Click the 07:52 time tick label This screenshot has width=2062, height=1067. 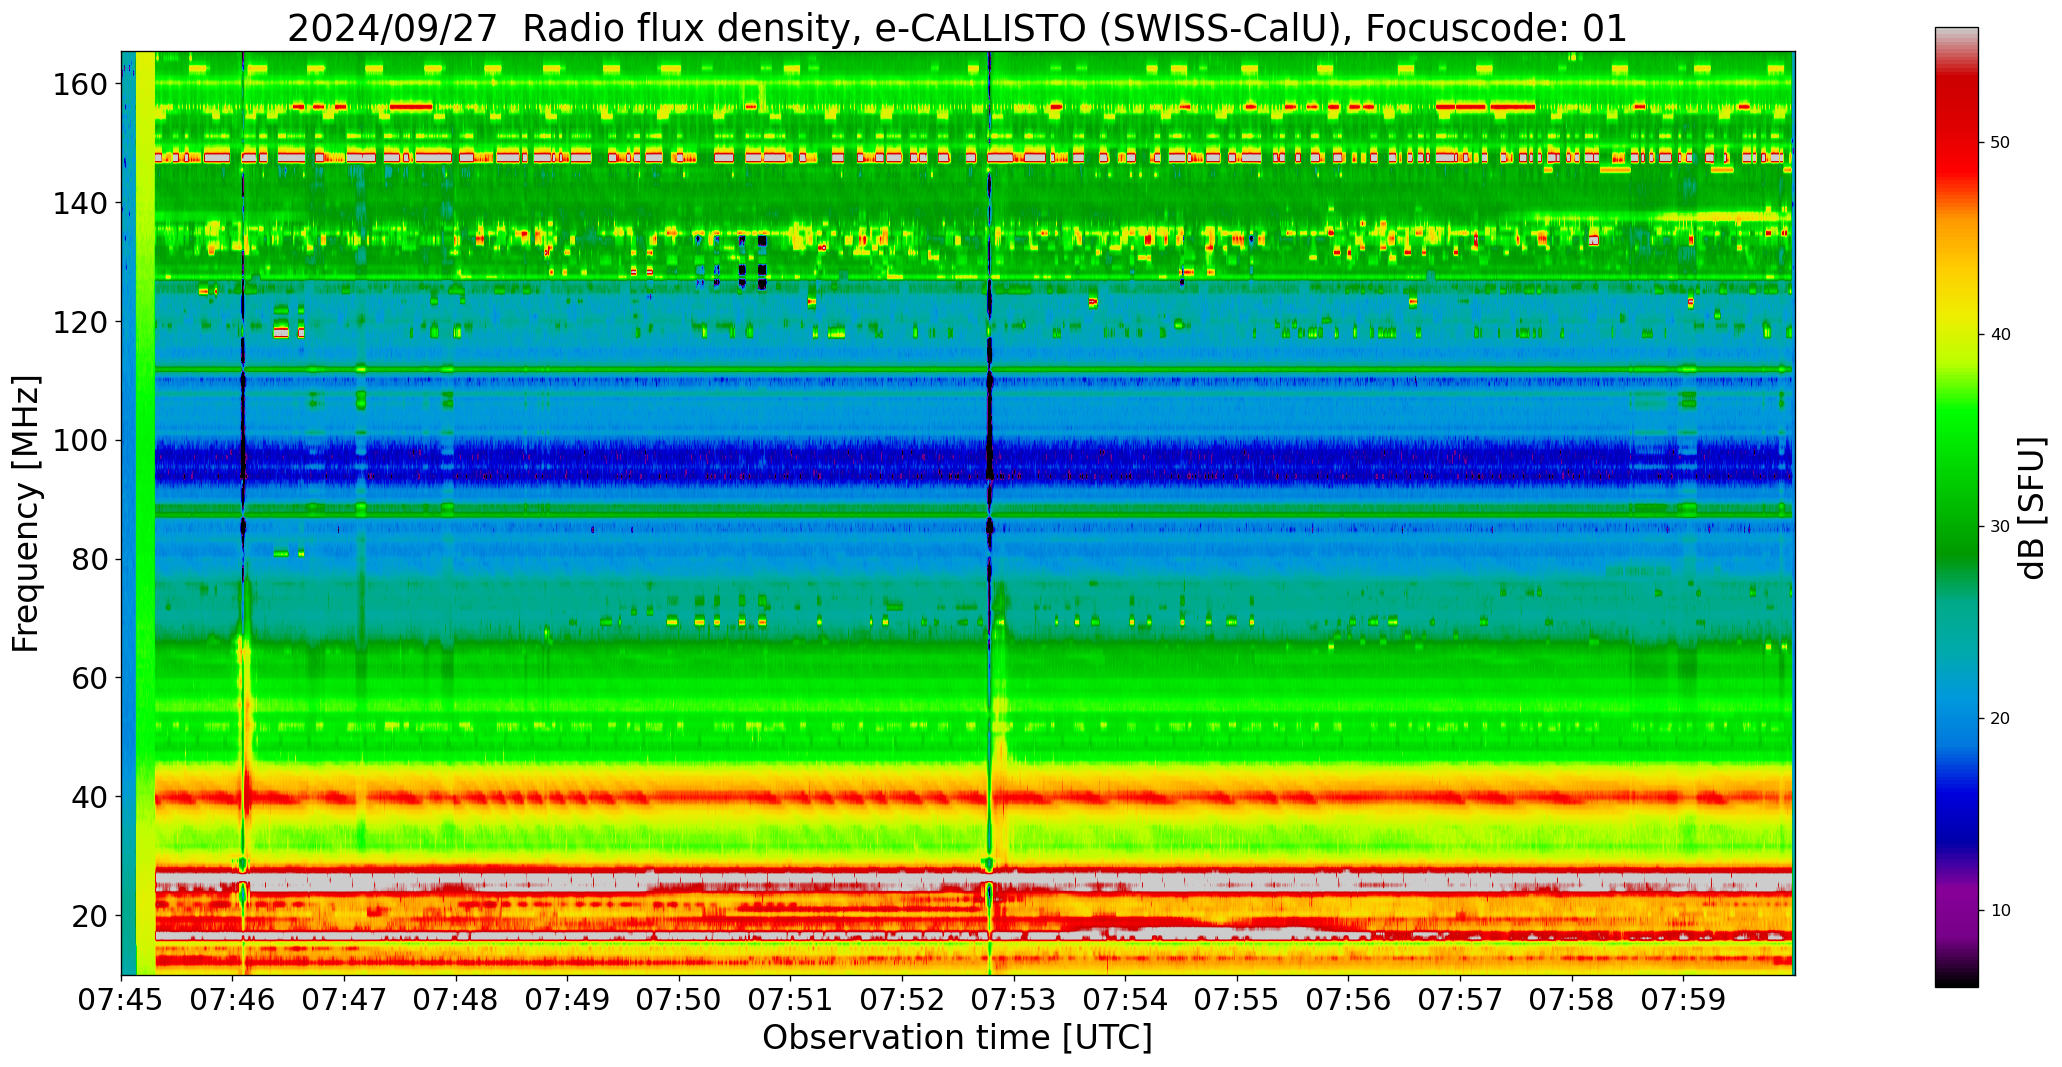[902, 999]
